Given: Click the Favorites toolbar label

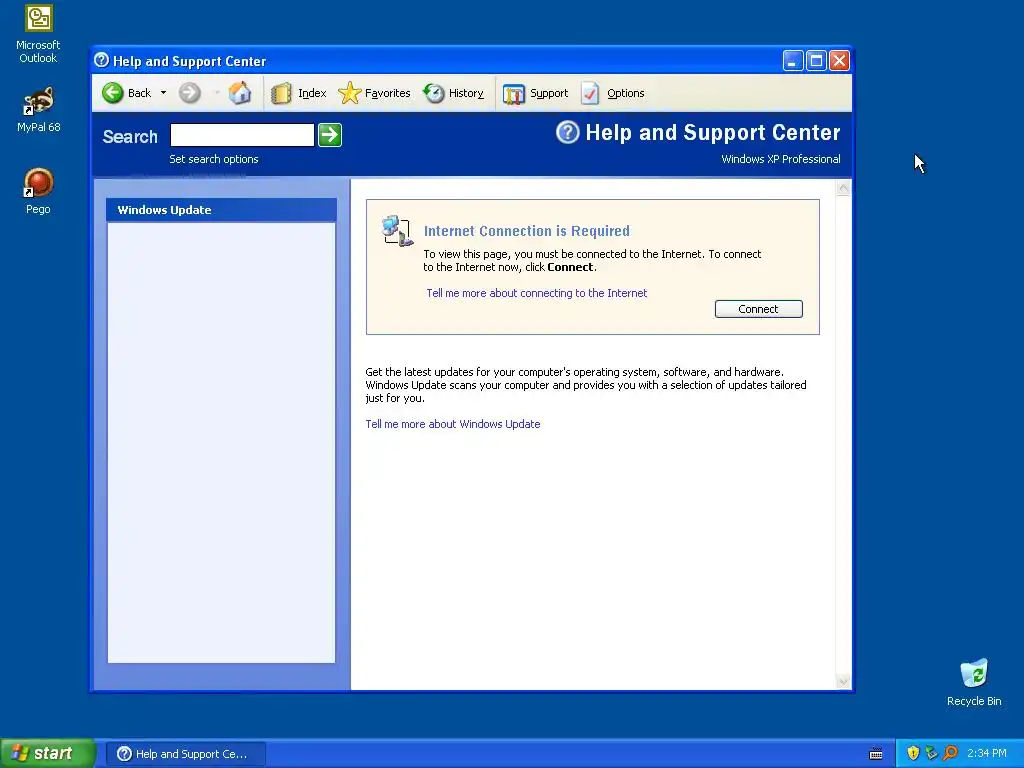Looking at the screenshot, I should pyautogui.click(x=387, y=93).
